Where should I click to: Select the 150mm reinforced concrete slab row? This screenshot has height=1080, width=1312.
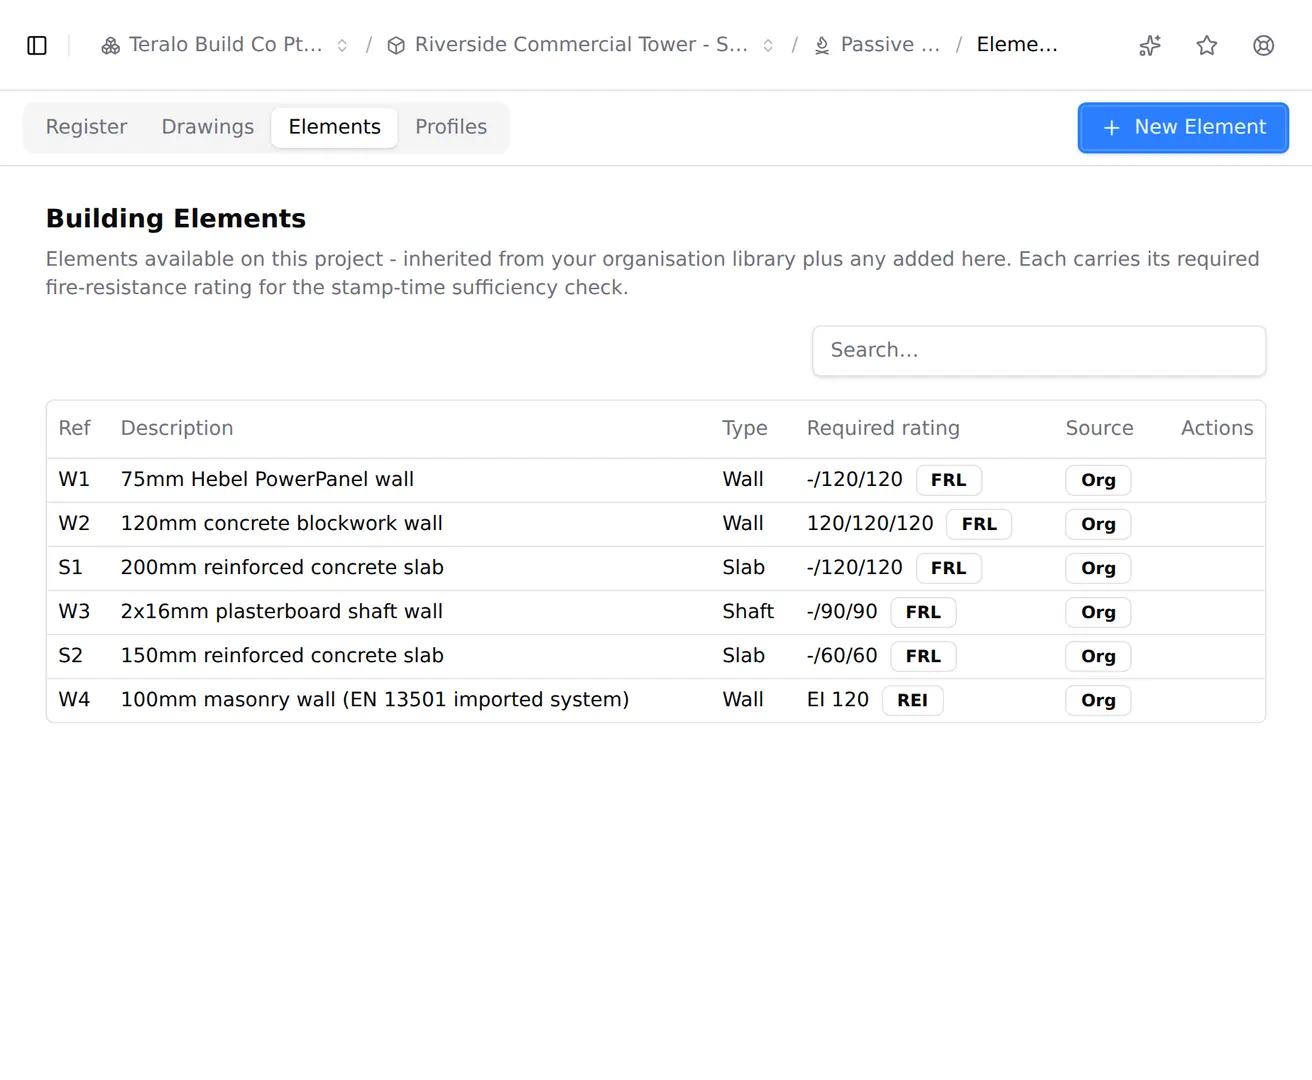click(656, 656)
